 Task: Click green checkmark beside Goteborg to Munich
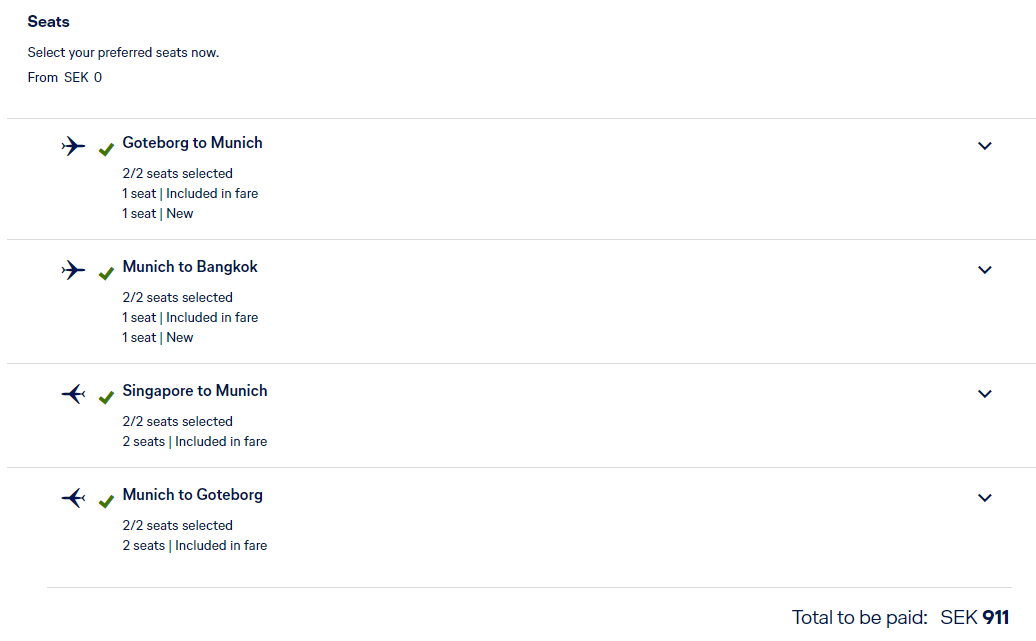106,150
